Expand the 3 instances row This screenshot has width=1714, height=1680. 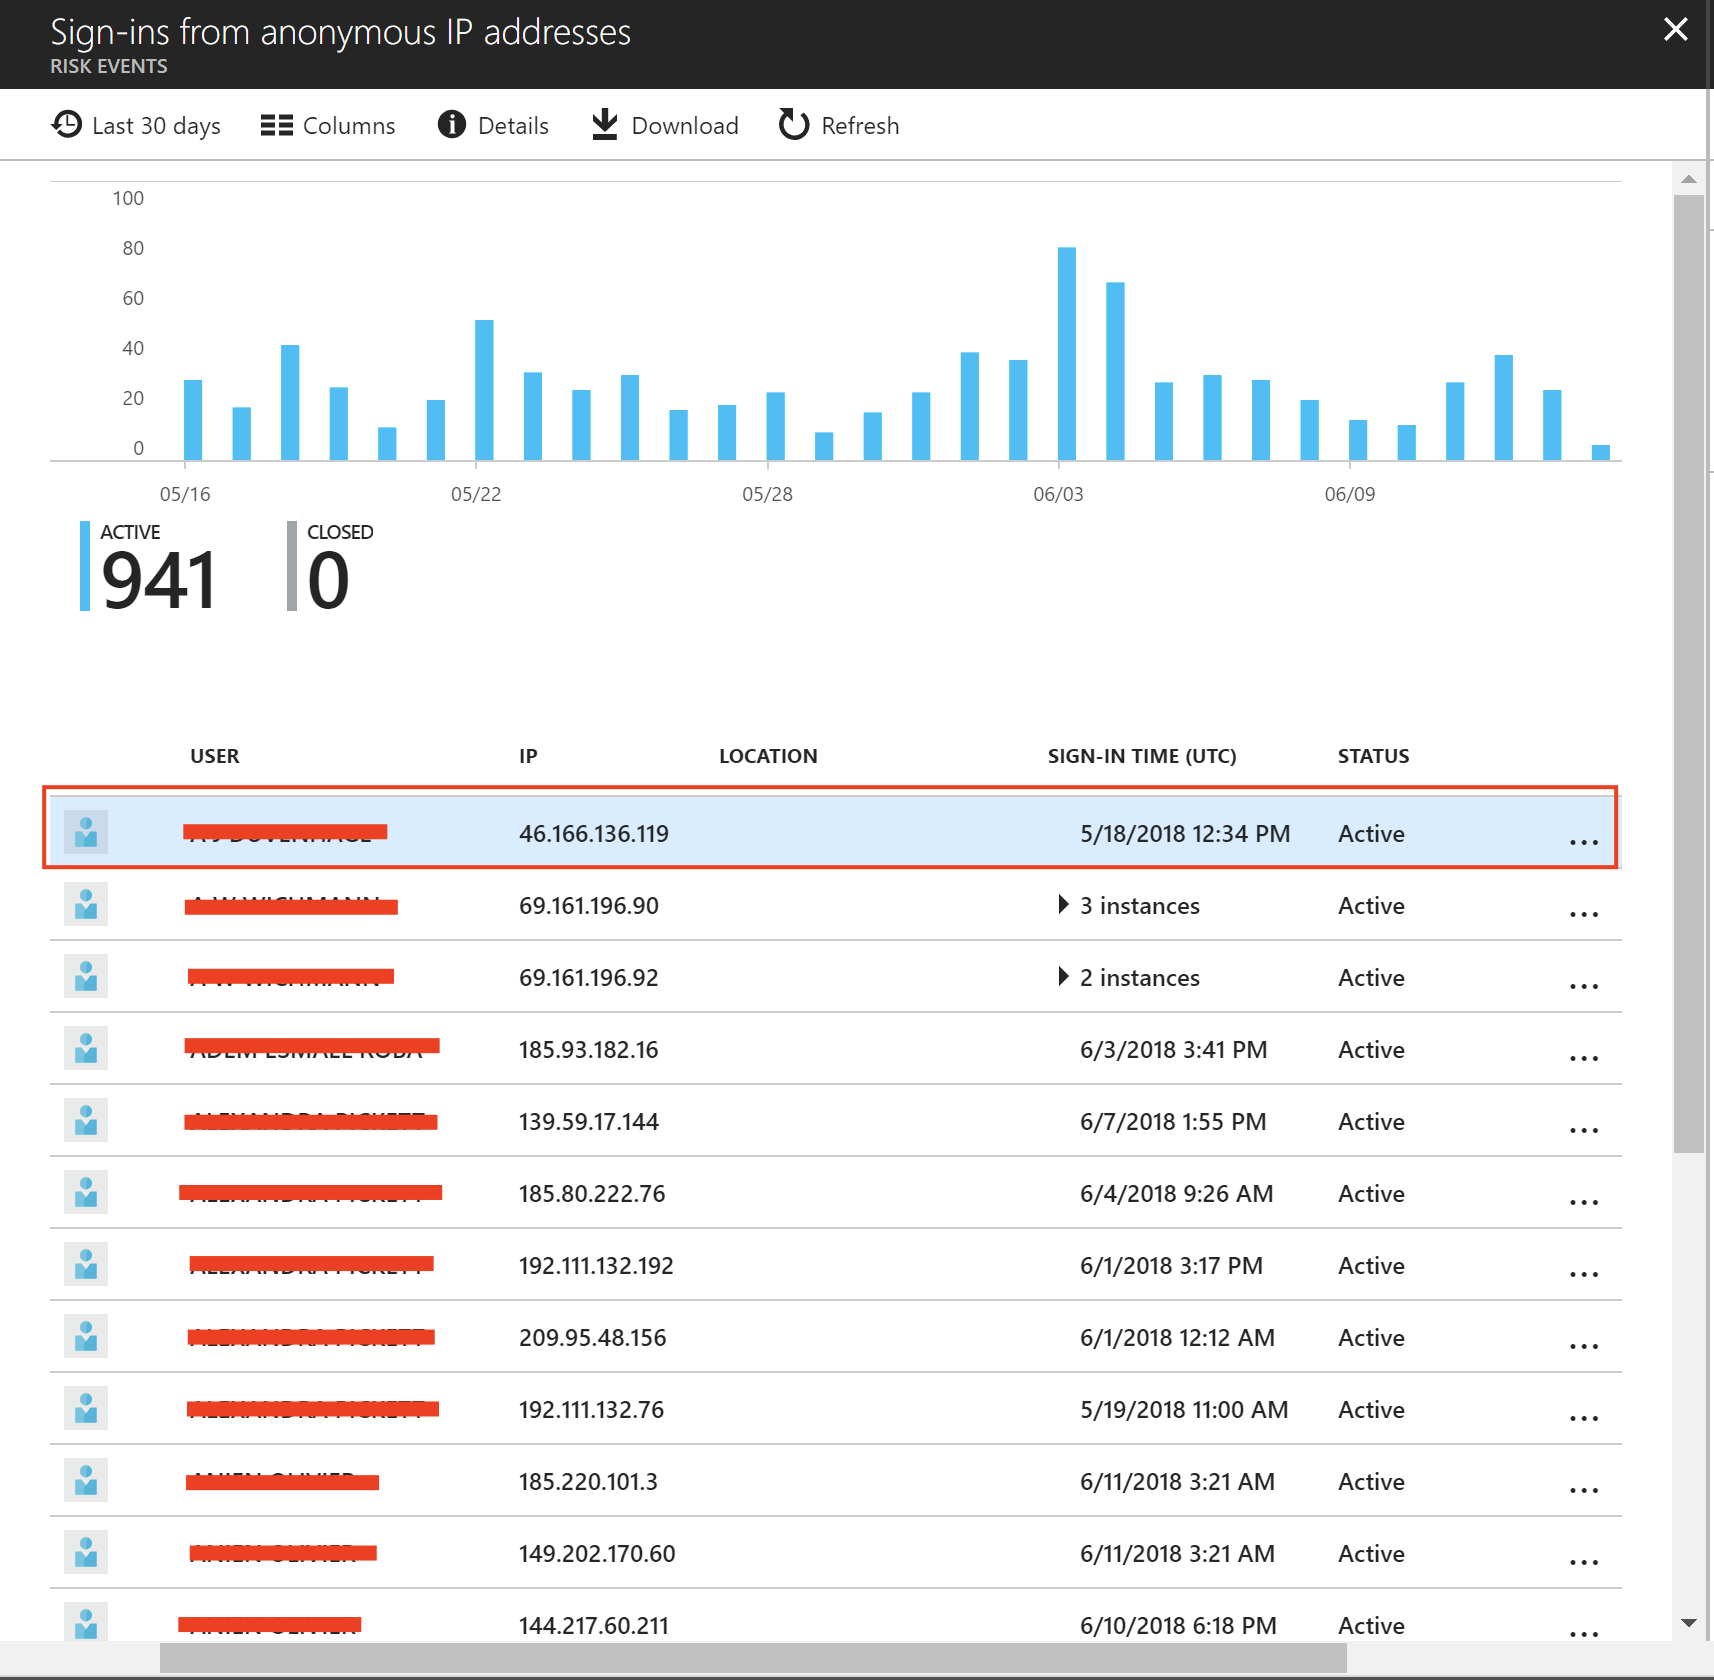pyautogui.click(x=1063, y=905)
